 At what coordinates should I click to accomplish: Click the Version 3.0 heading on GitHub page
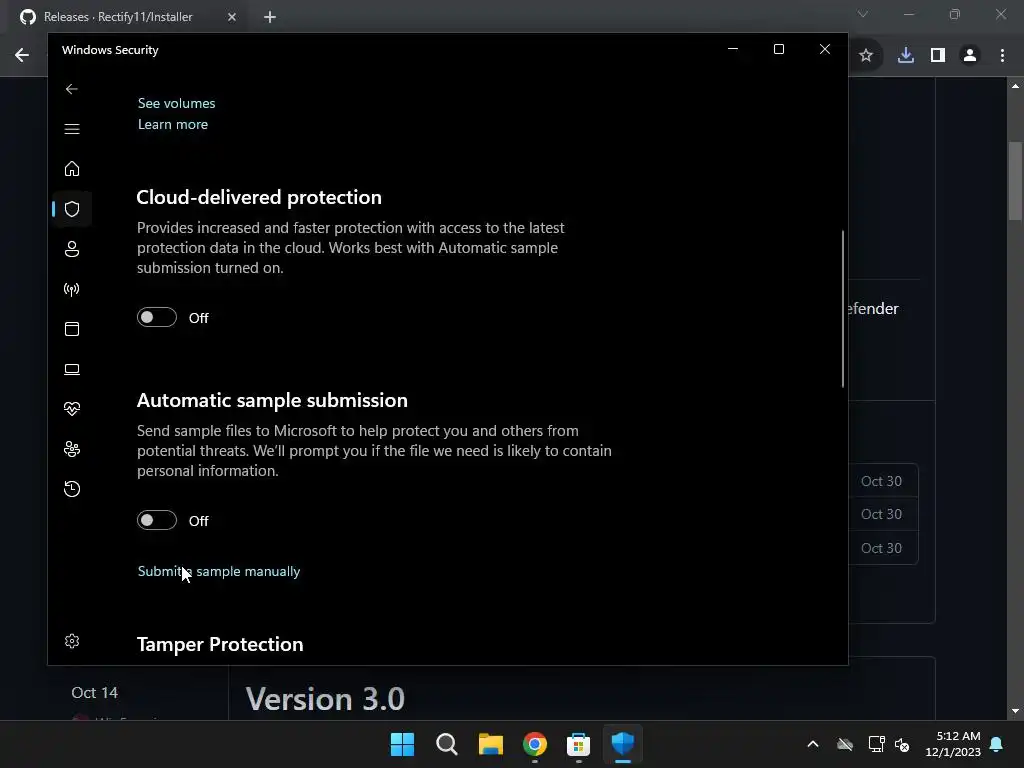click(x=325, y=699)
